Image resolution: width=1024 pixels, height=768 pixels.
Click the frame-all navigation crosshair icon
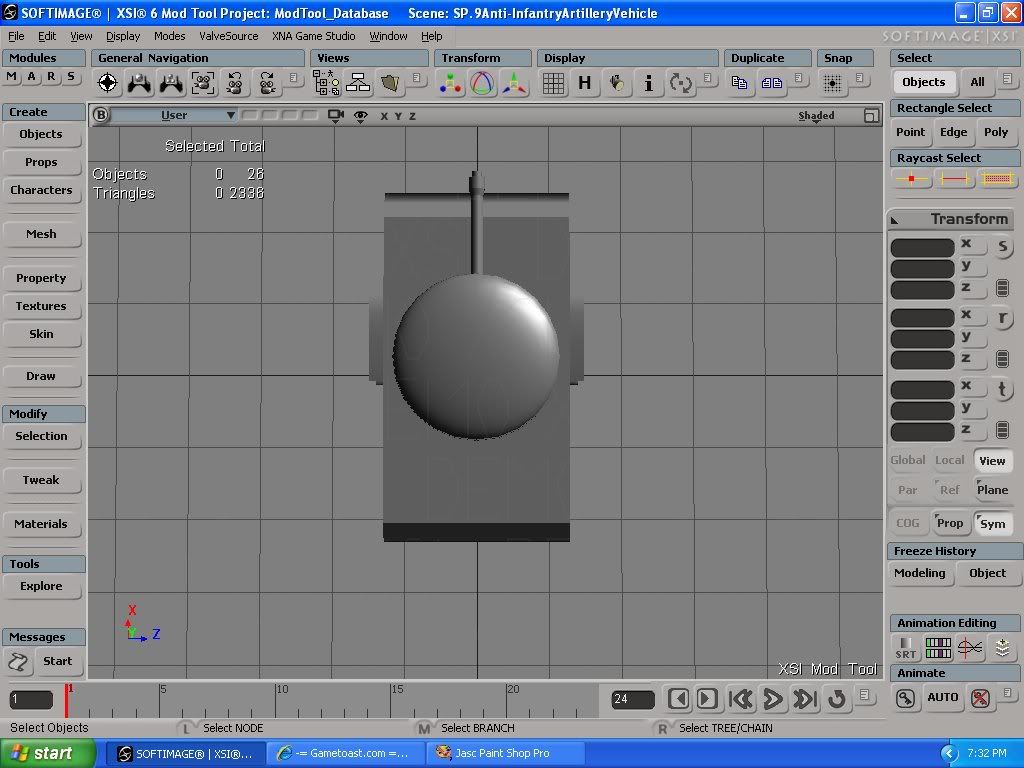point(107,83)
